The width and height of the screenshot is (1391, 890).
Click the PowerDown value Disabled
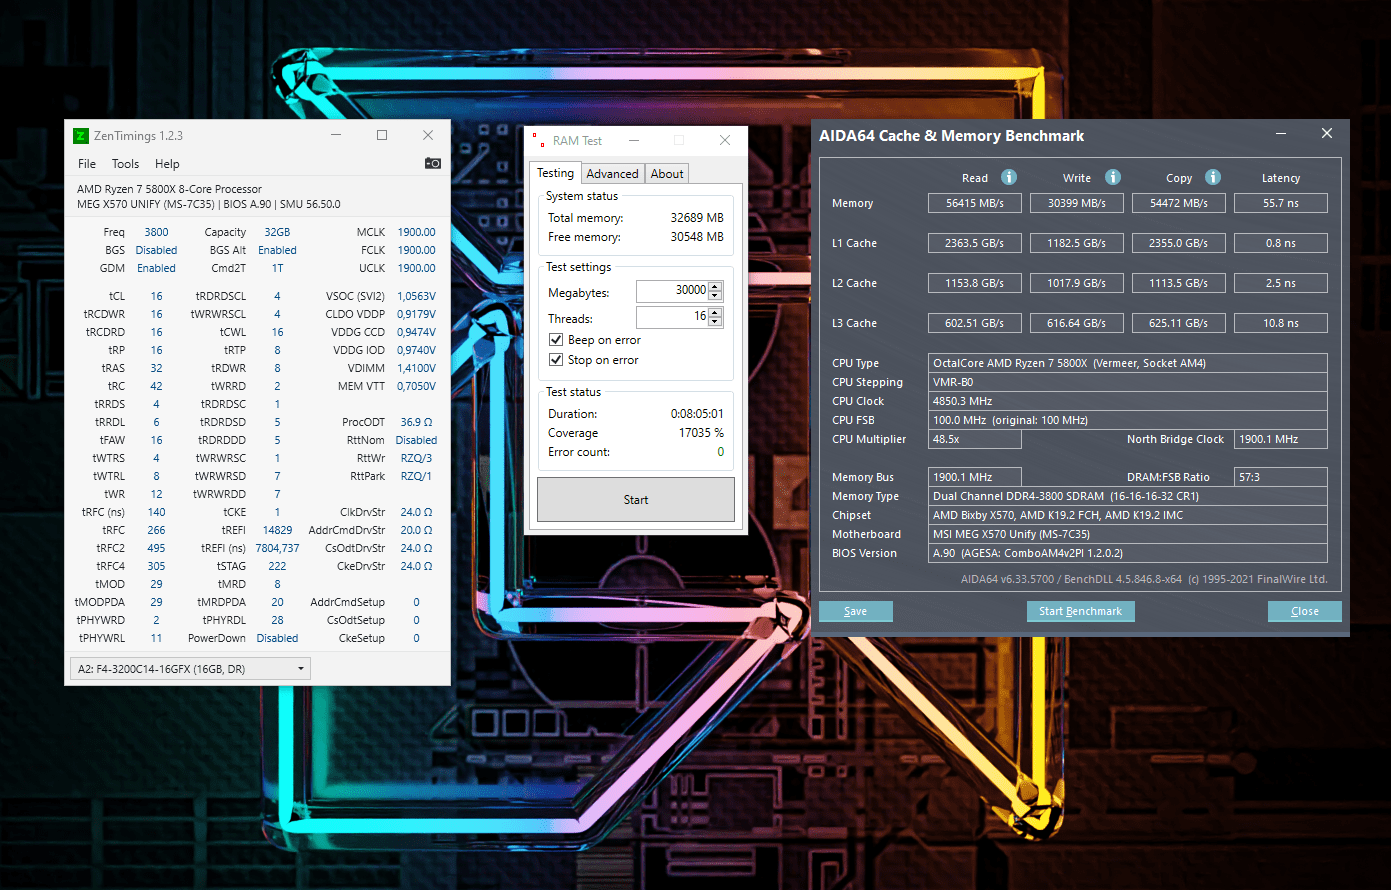277,638
